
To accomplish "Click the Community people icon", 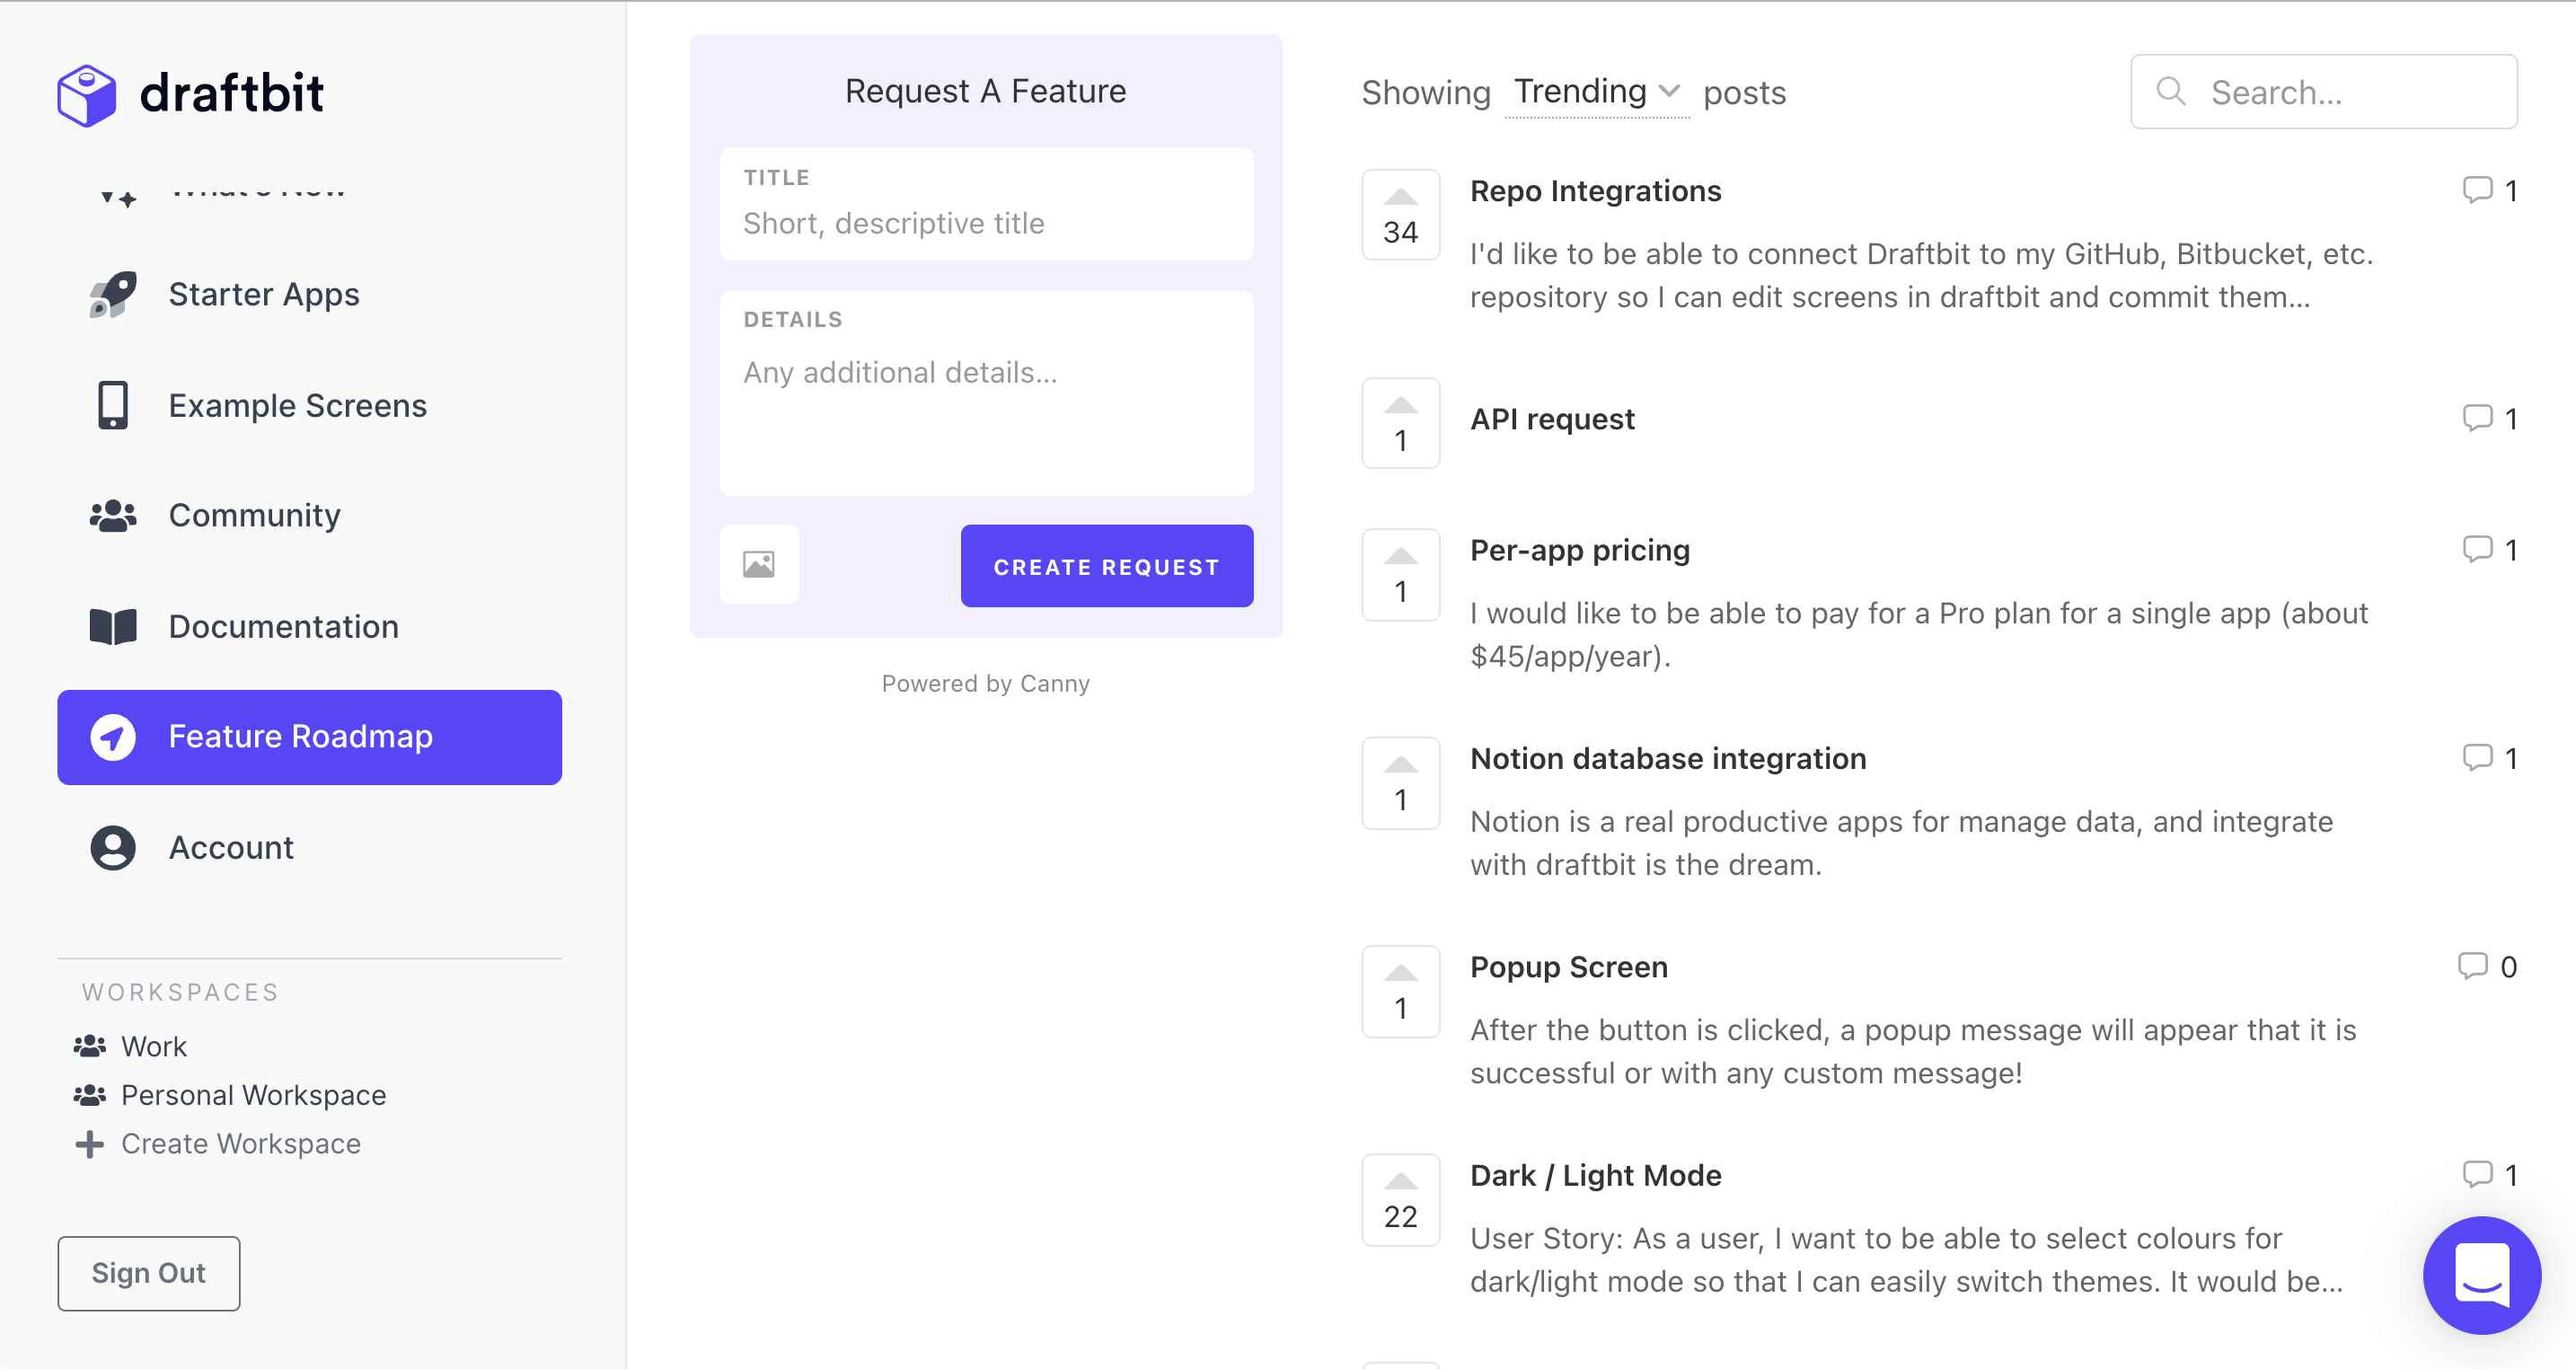I will coord(113,516).
